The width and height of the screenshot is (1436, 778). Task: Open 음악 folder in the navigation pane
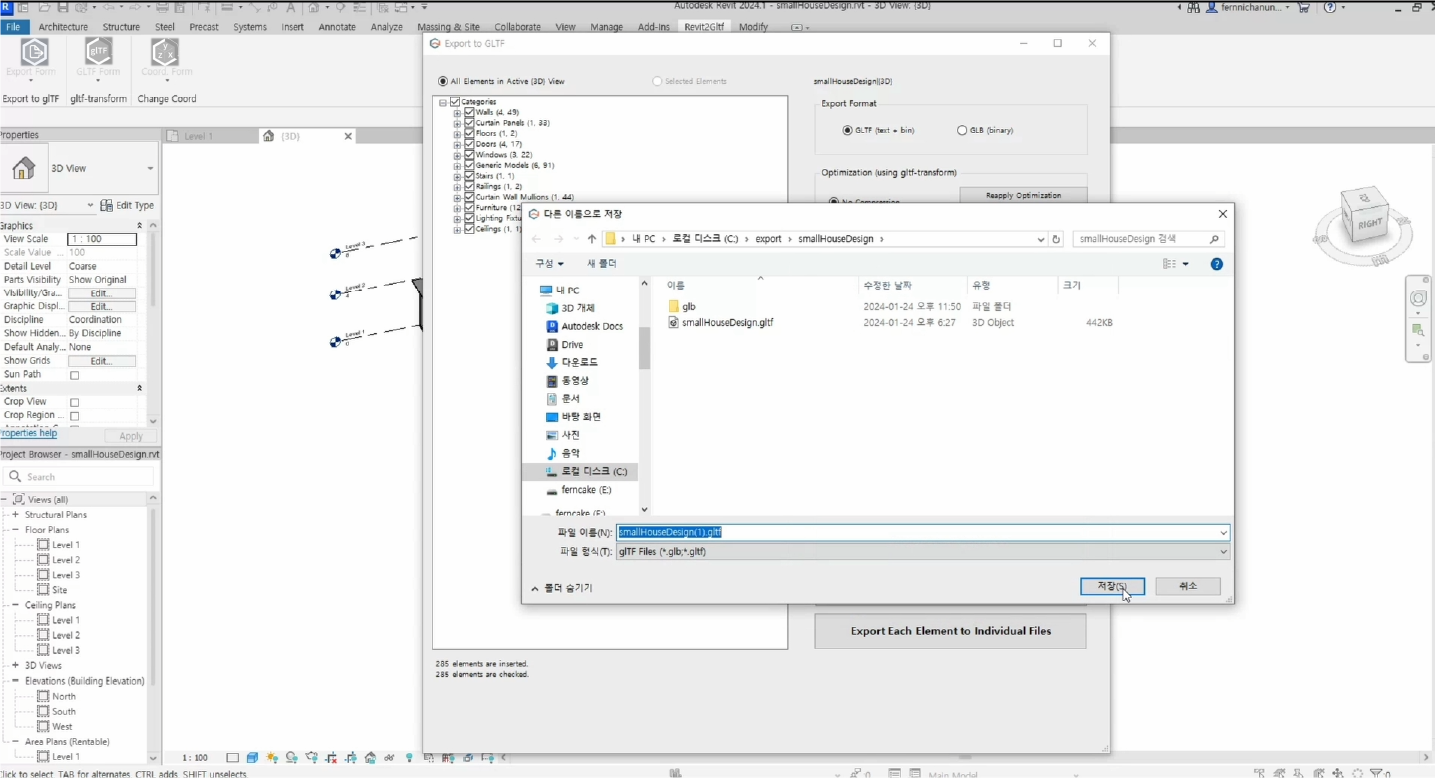tap(570, 453)
